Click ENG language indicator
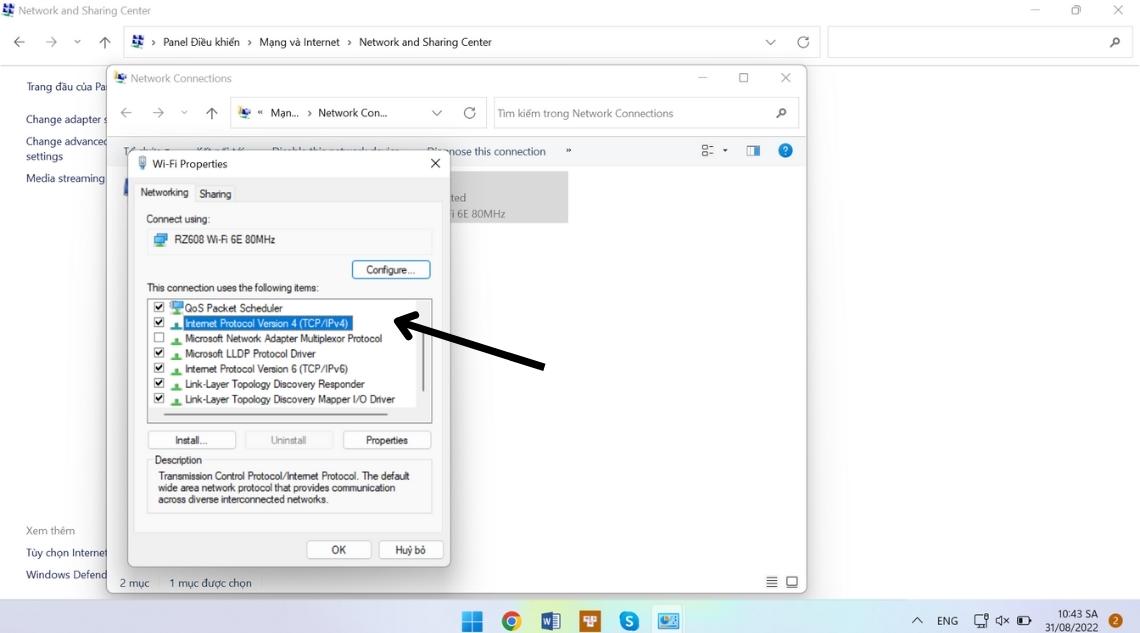This screenshot has height=633, width=1140. (x=947, y=621)
